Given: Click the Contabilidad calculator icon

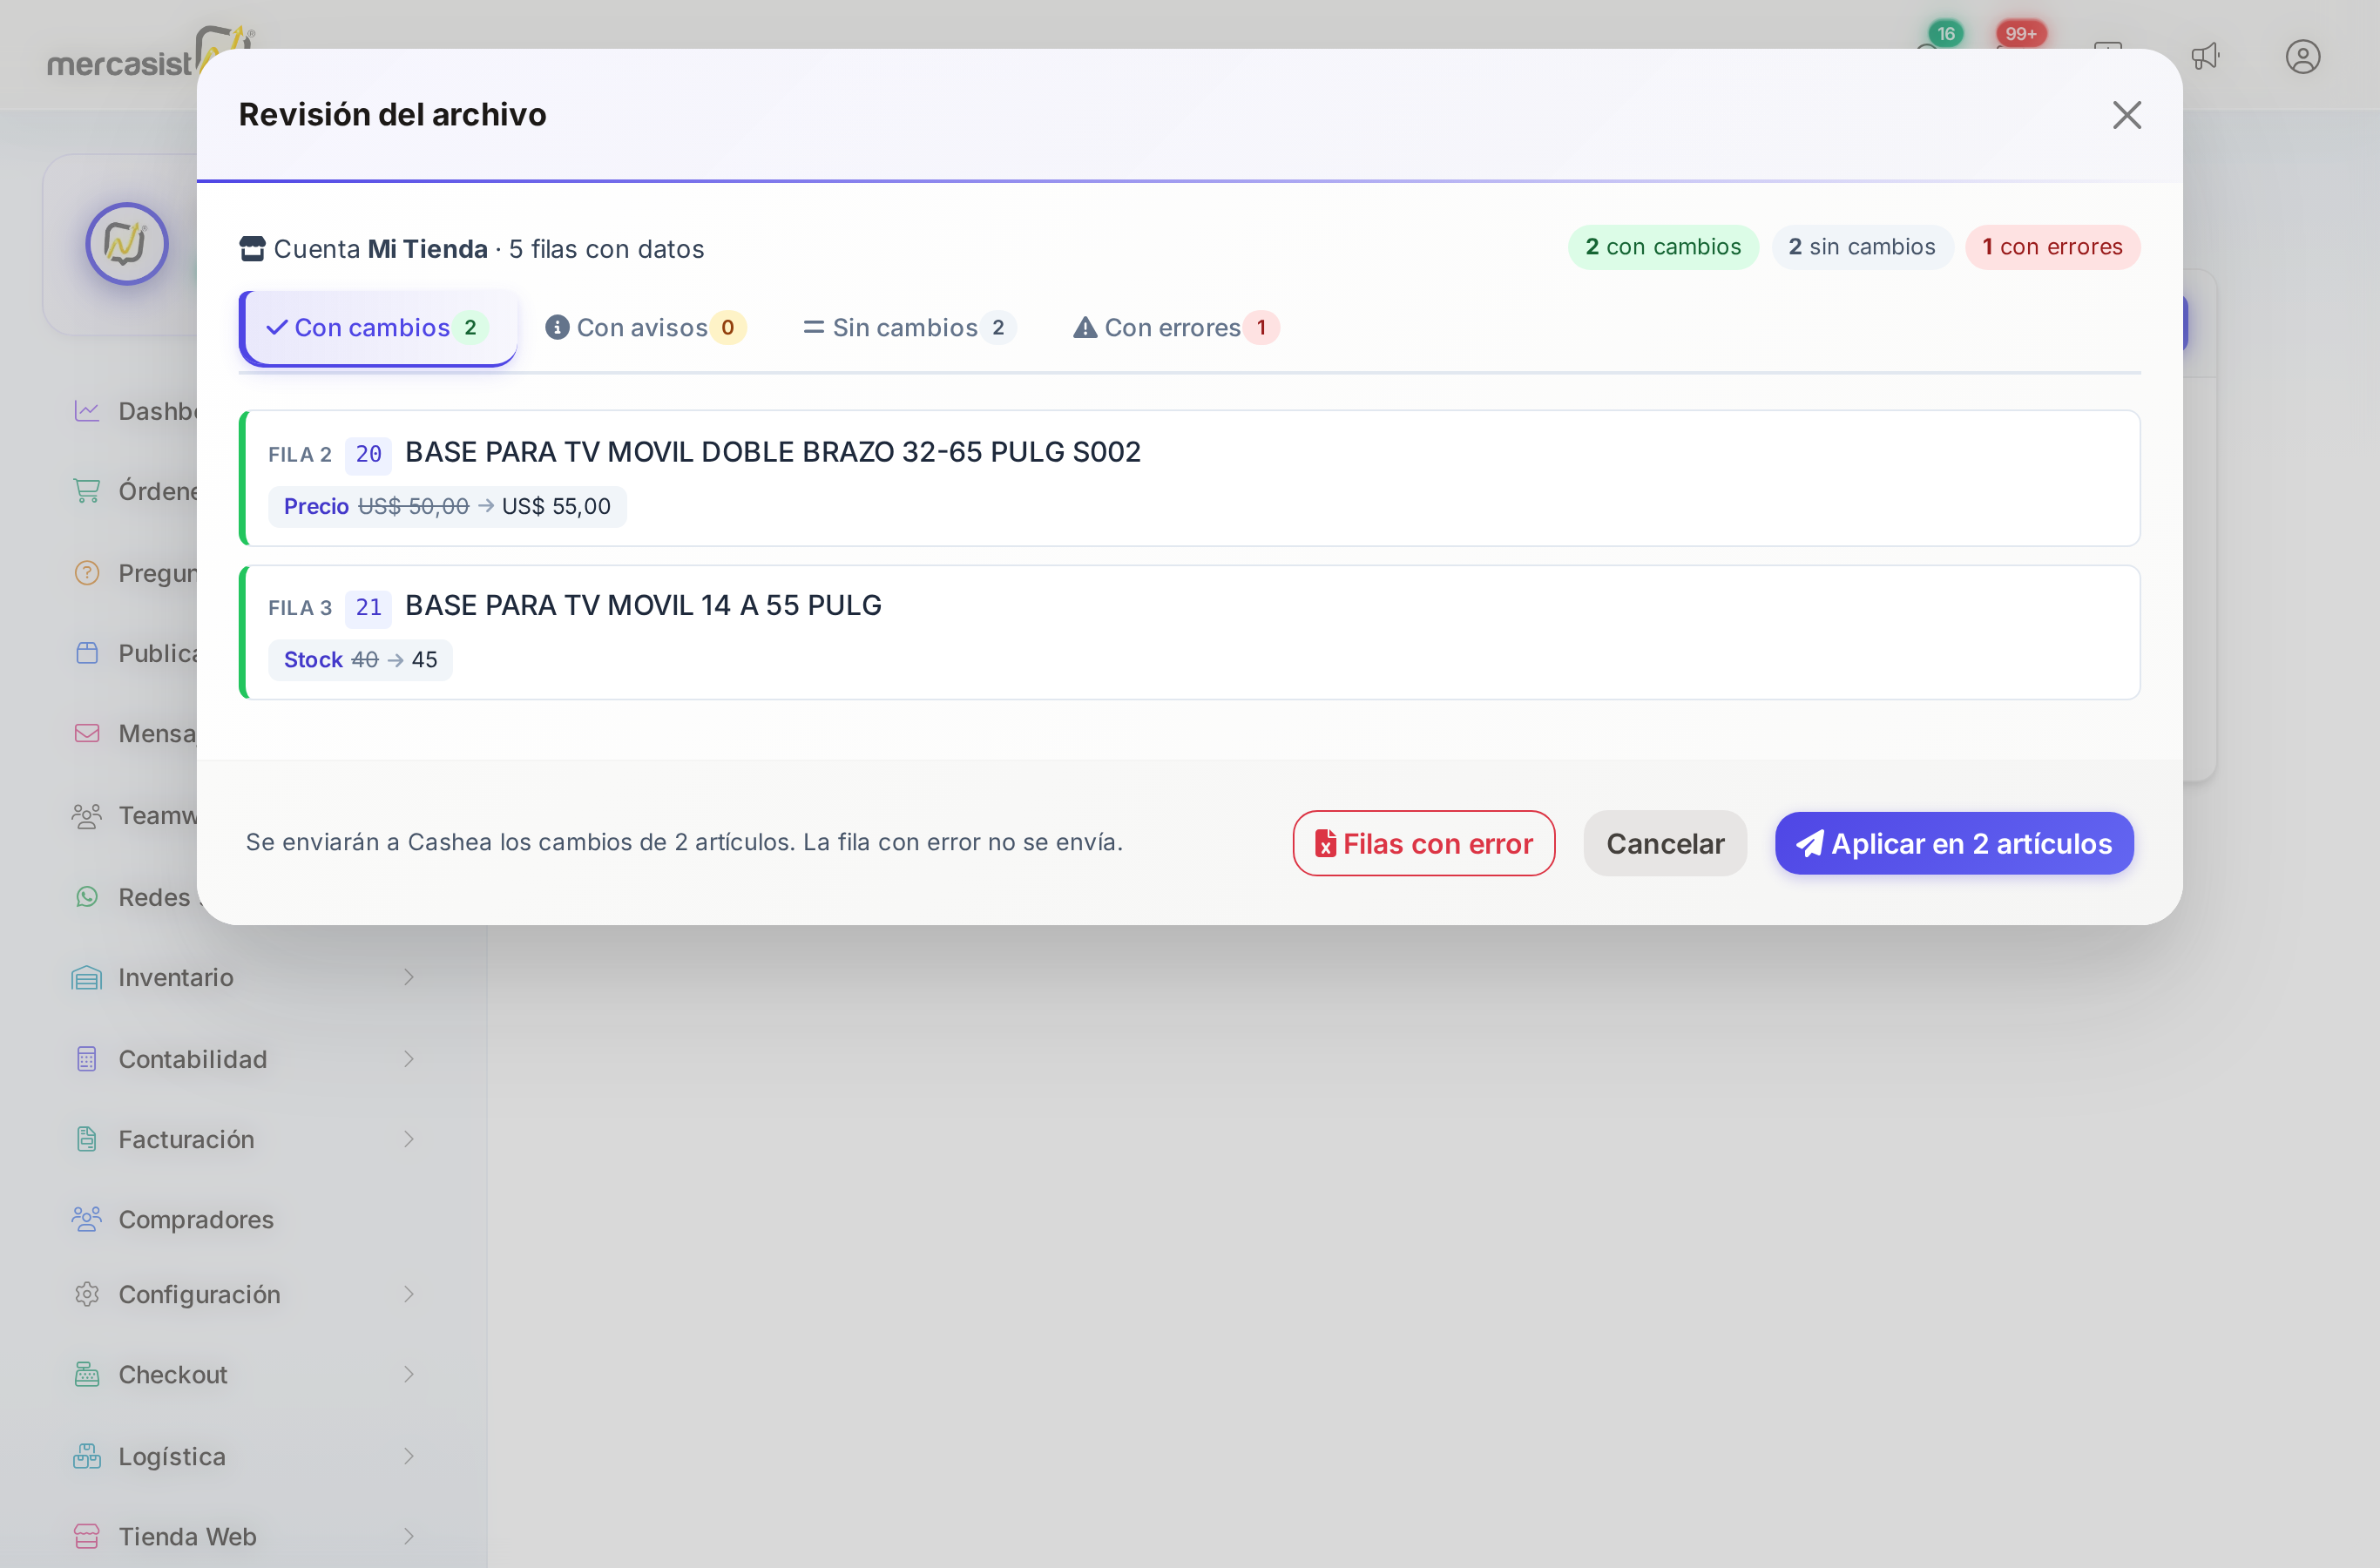Looking at the screenshot, I should click(x=87, y=1059).
